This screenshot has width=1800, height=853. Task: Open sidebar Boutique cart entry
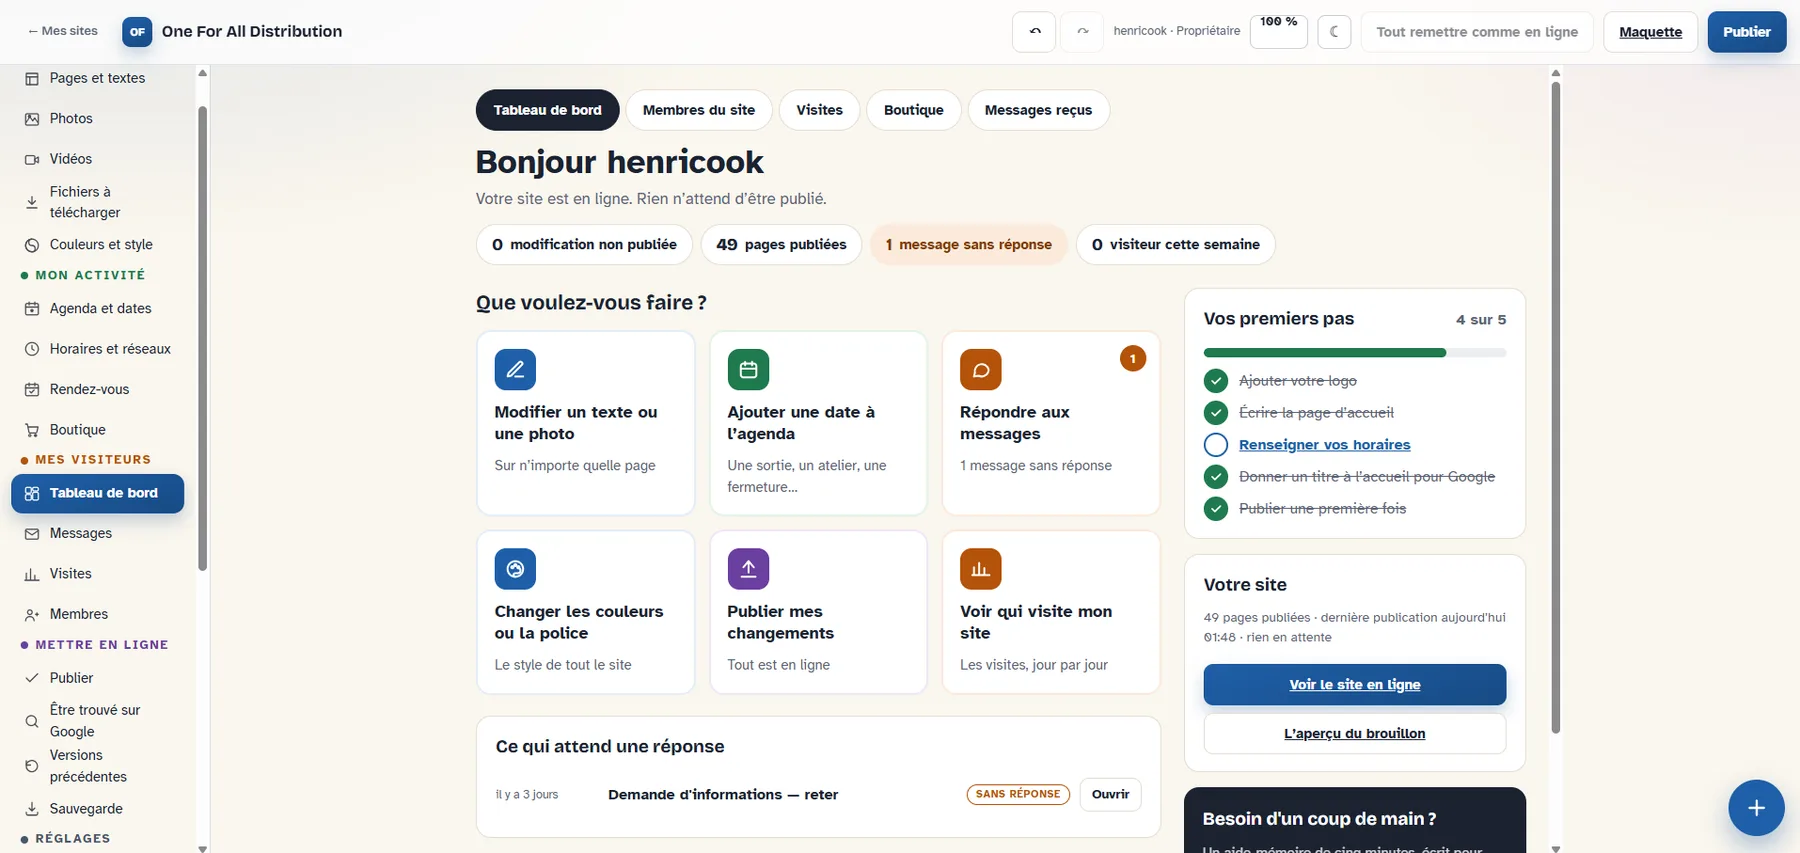pyautogui.click(x=98, y=430)
